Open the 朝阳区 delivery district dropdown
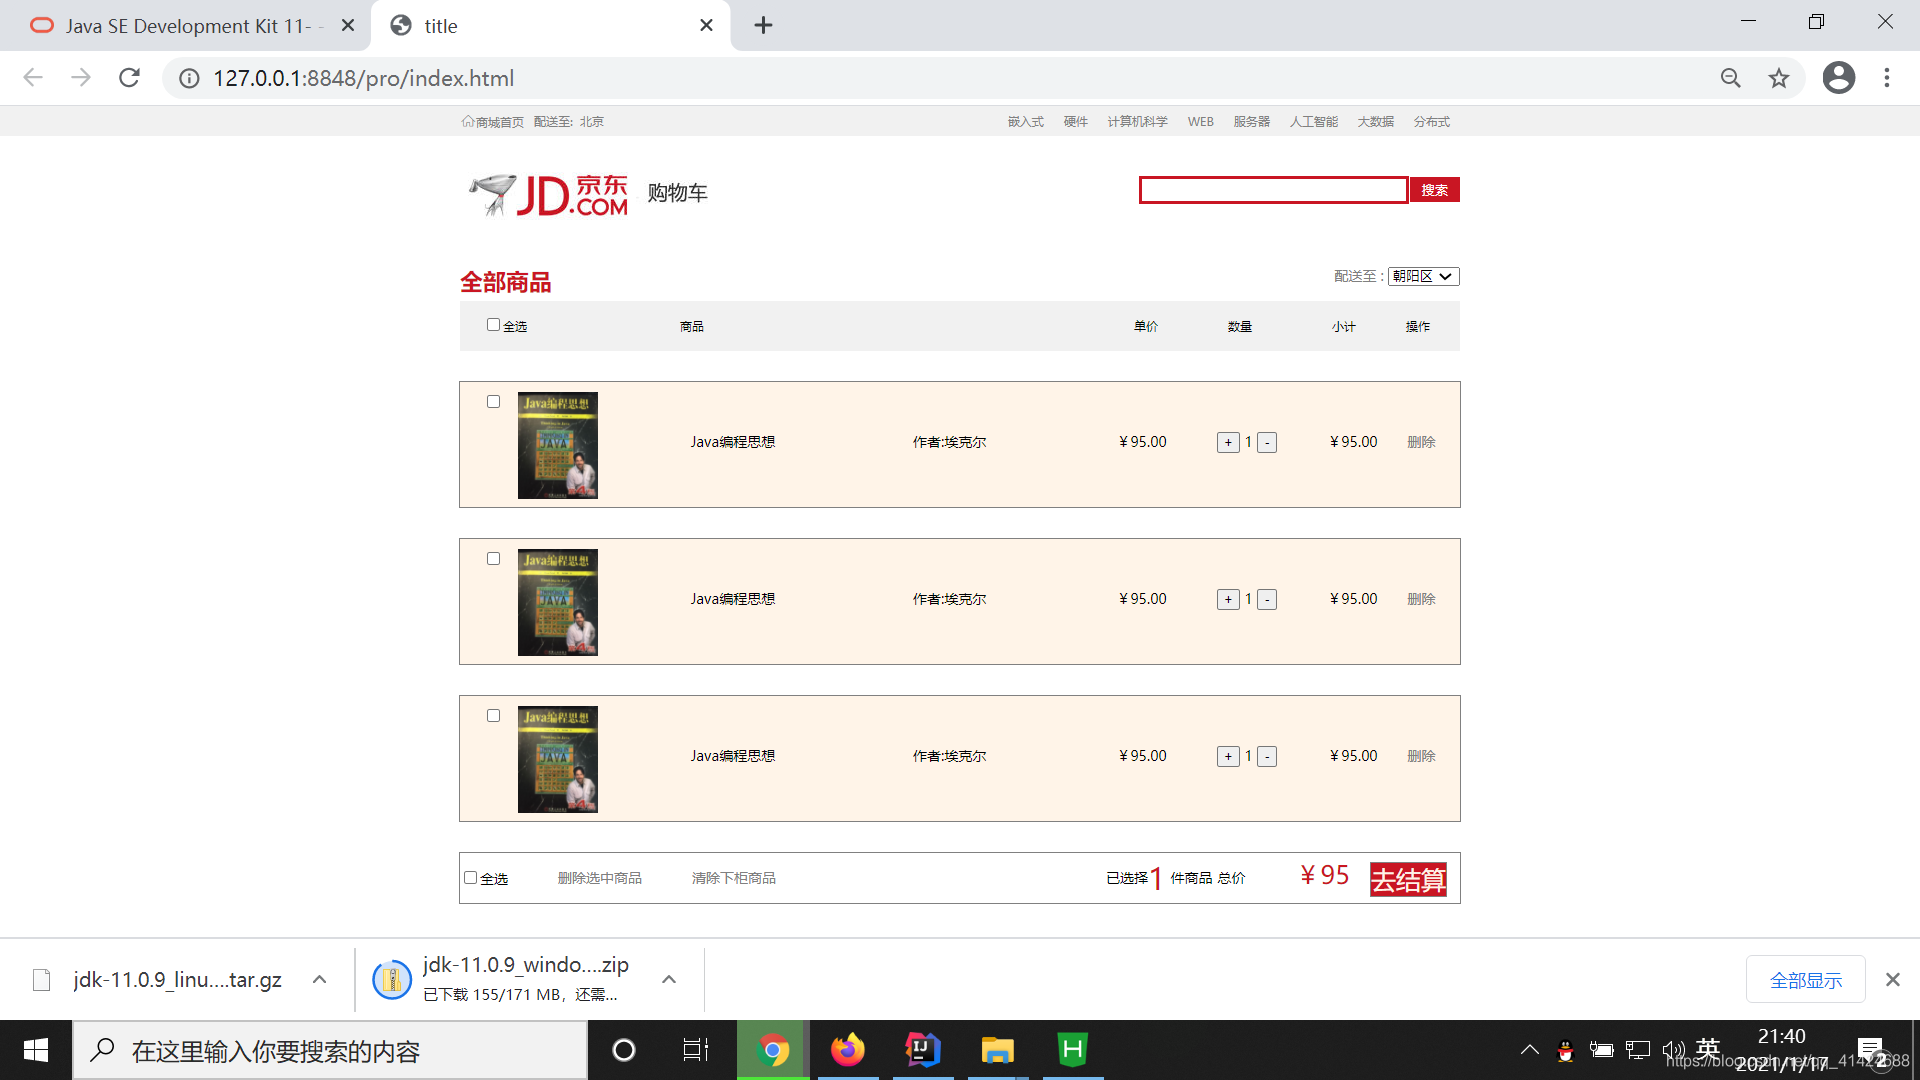This screenshot has height=1080, width=1920. tap(1422, 277)
